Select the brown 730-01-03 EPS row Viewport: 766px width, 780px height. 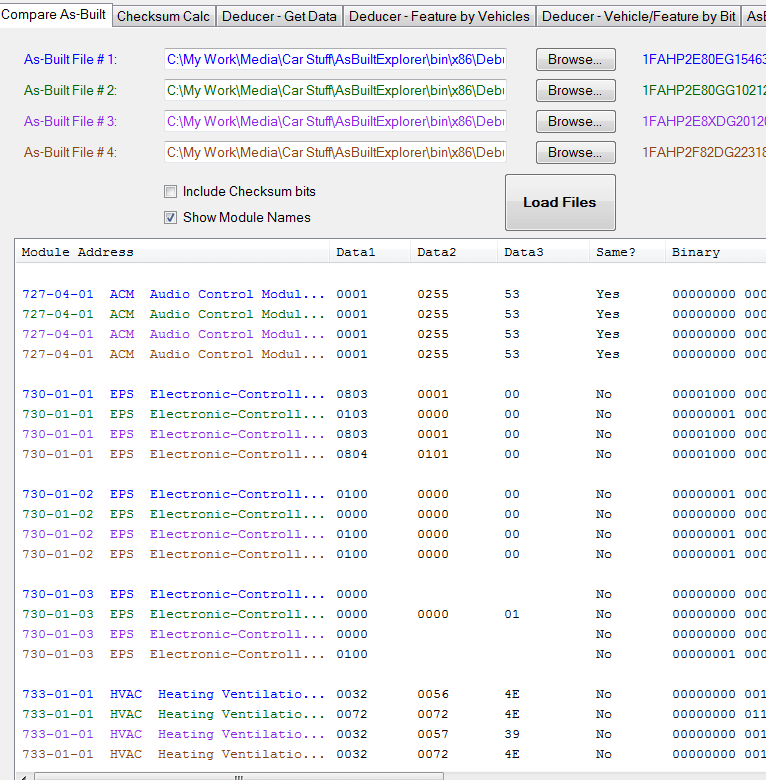coord(393,654)
